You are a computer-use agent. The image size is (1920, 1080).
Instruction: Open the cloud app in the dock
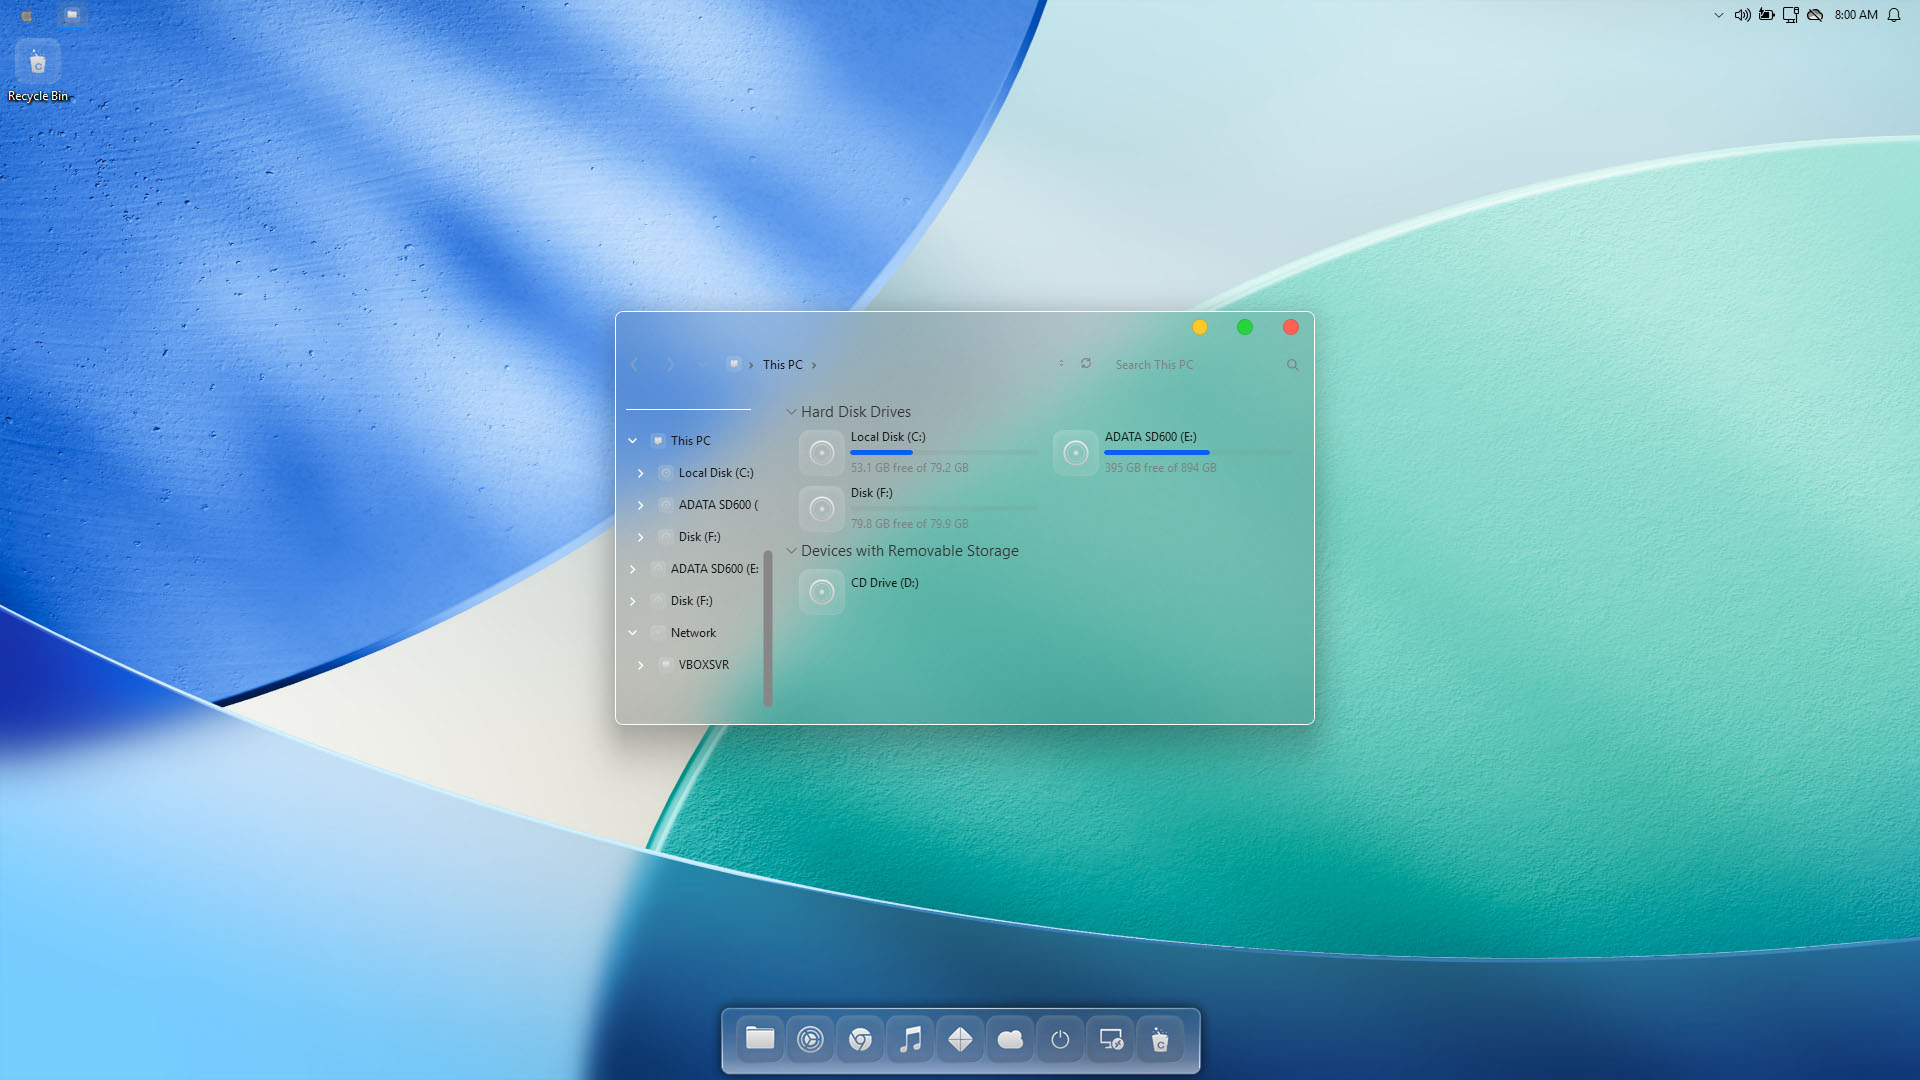(x=1010, y=1040)
